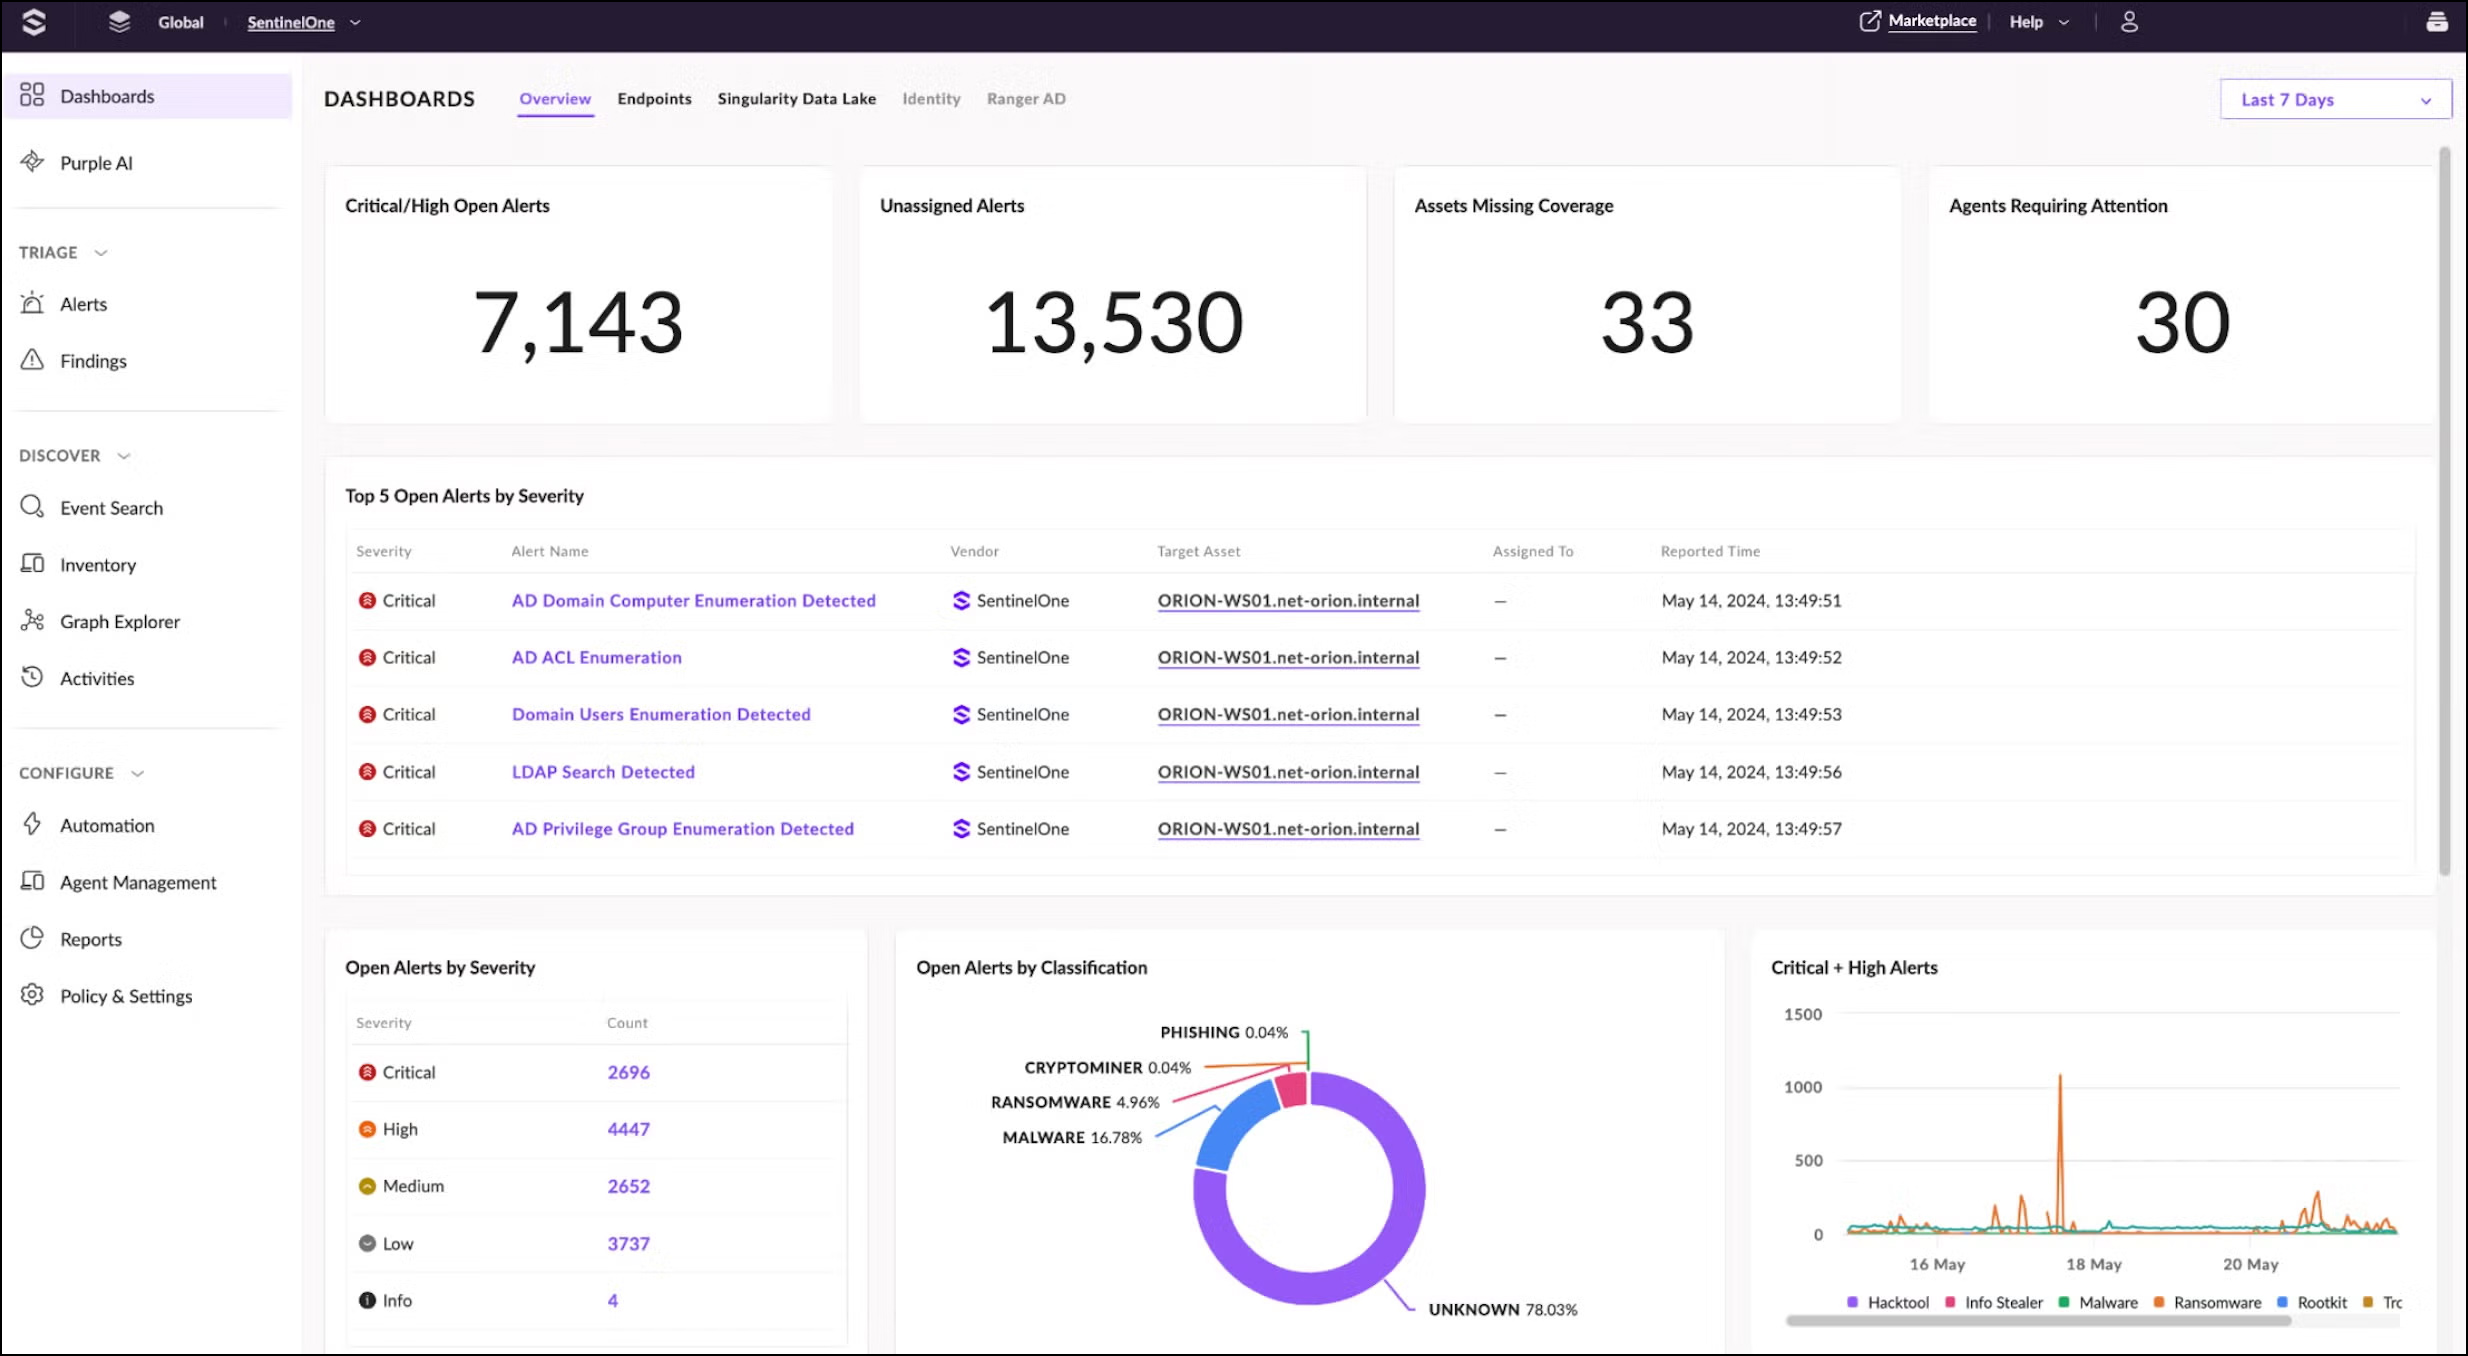This screenshot has height=1356, width=2468.
Task: Click the Activities history icon
Action: click(32, 677)
